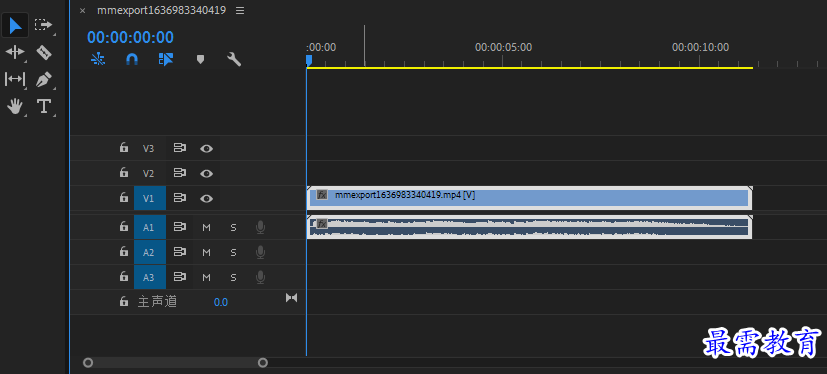Viewport: 827px width, 374px height.
Task: Click the master track 0.0 volume value
Action: (220, 302)
